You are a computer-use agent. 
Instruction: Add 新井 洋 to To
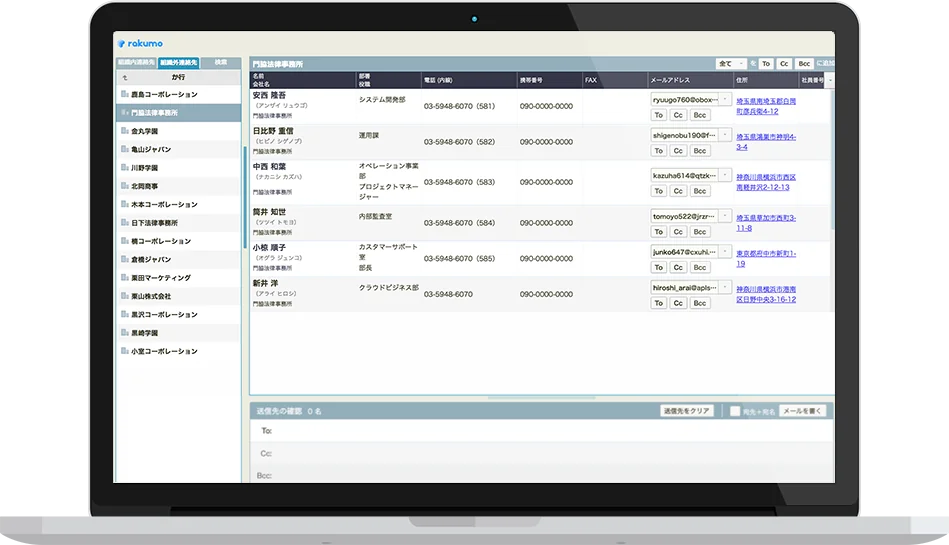point(658,303)
